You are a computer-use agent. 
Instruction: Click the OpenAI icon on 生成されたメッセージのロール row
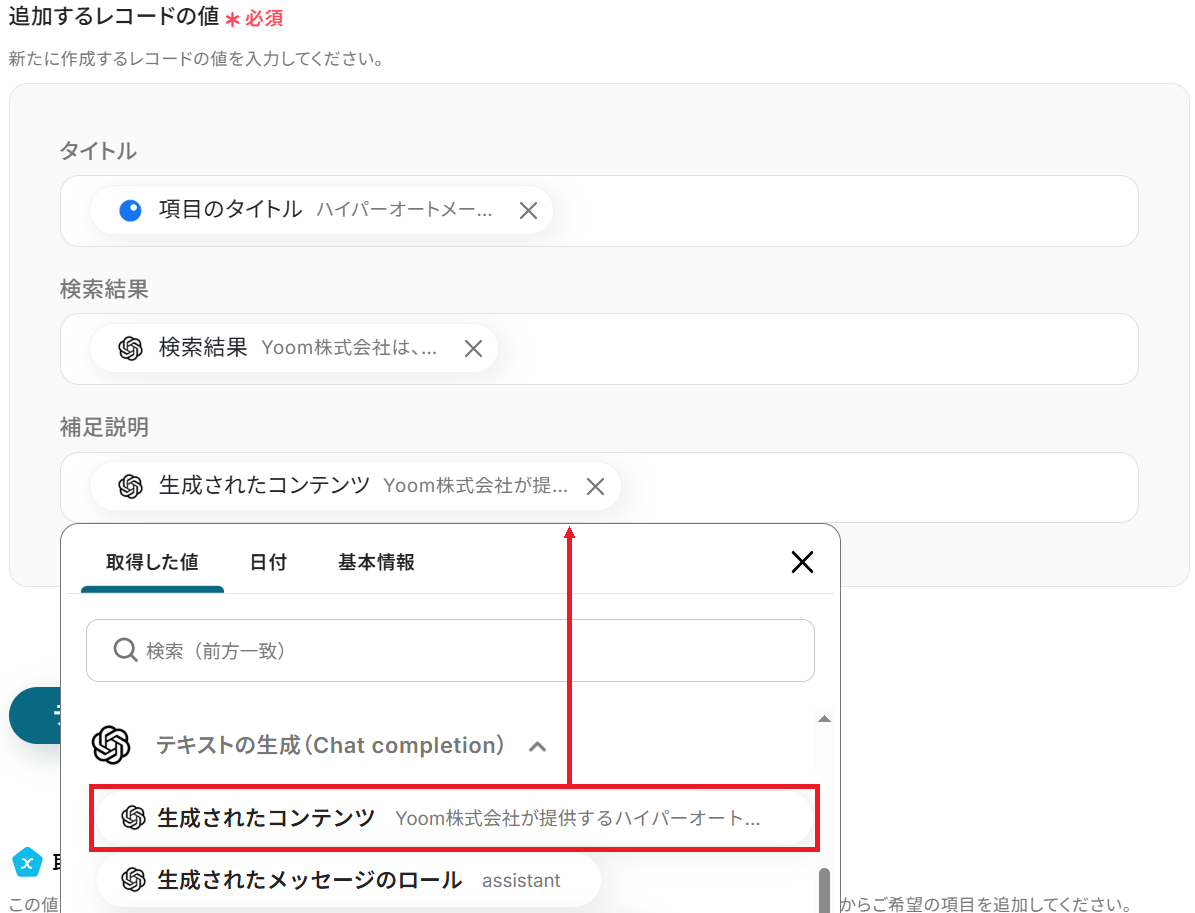click(x=133, y=879)
